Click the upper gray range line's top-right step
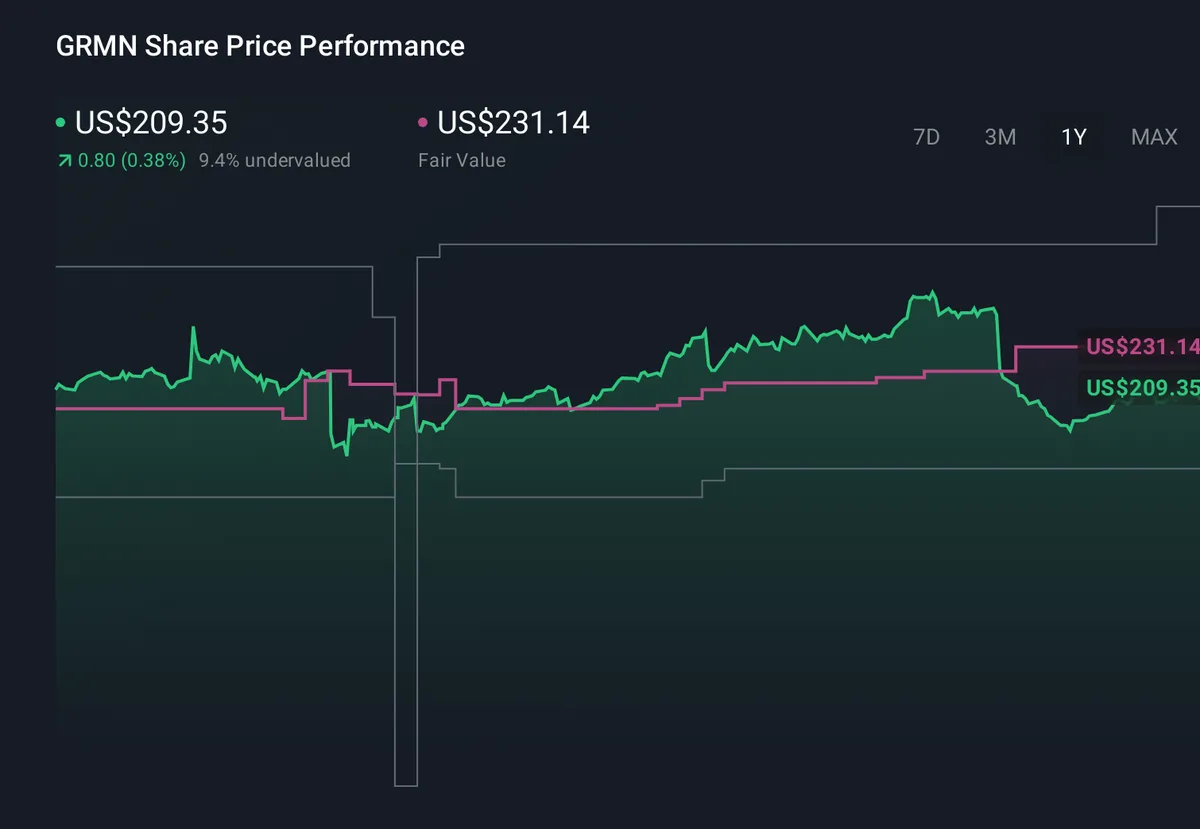The image size is (1200, 829). point(1157,208)
